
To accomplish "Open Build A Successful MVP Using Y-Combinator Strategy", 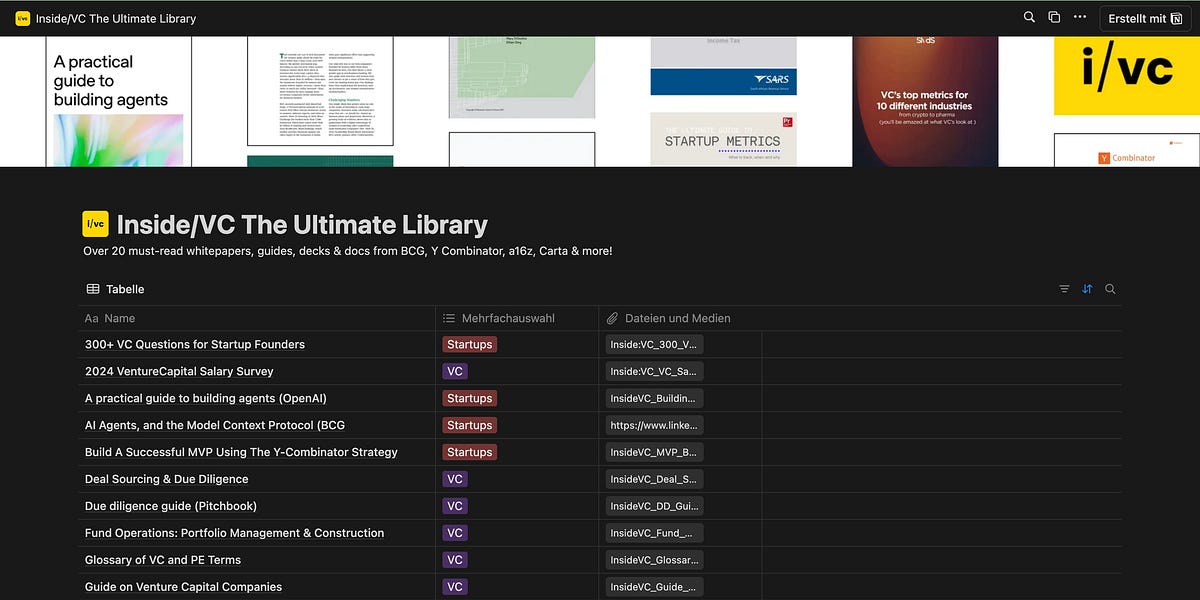I will pyautogui.click(x=241, y=452).
